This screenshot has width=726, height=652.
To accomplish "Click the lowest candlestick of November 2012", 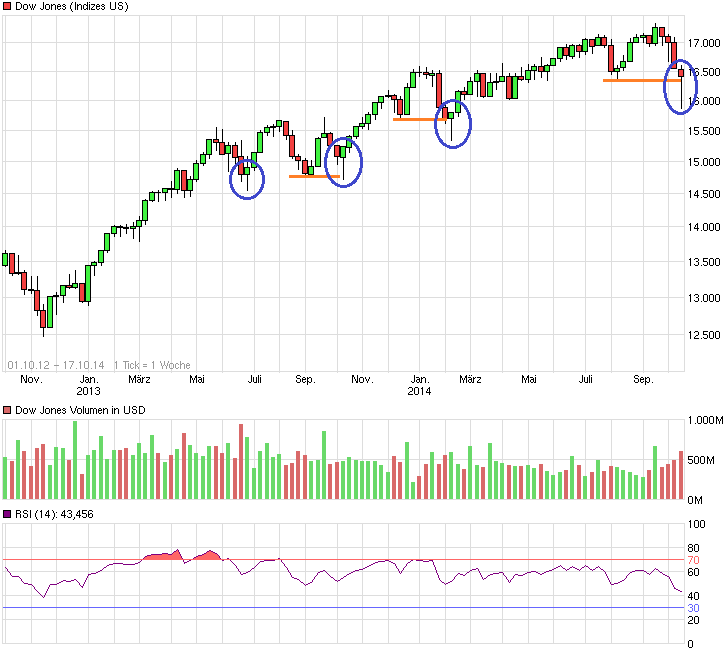I will coord(43,319).
